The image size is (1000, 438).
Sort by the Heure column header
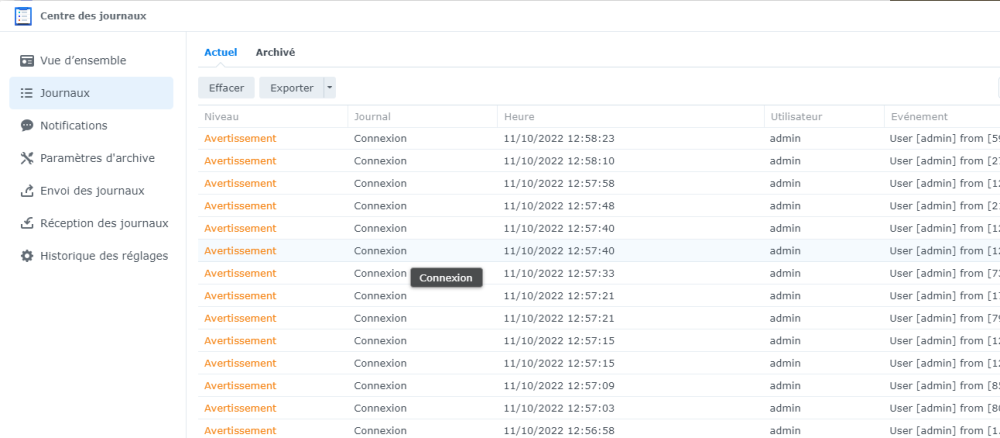[519, 117]
